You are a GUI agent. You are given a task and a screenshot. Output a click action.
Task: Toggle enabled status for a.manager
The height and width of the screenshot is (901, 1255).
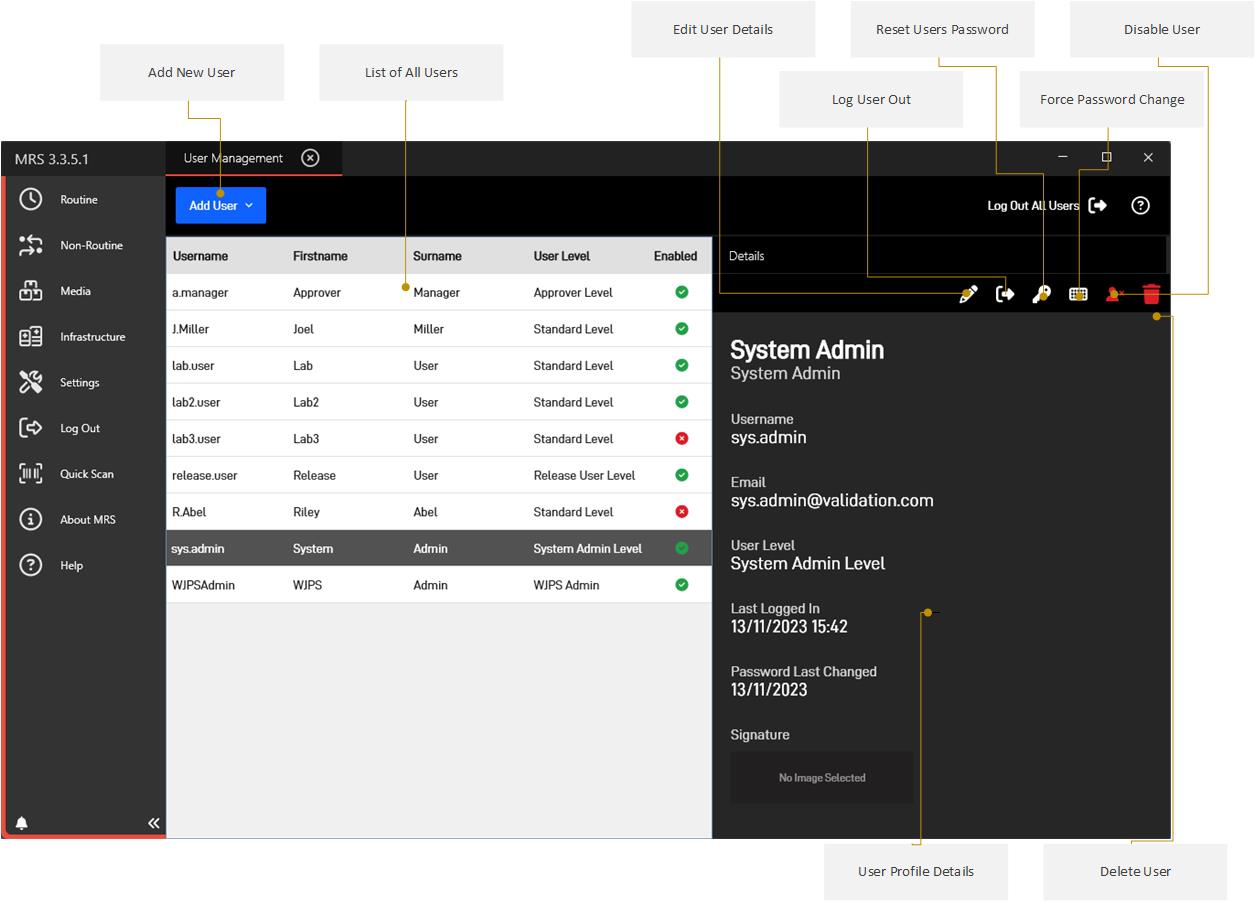[682, 293]
